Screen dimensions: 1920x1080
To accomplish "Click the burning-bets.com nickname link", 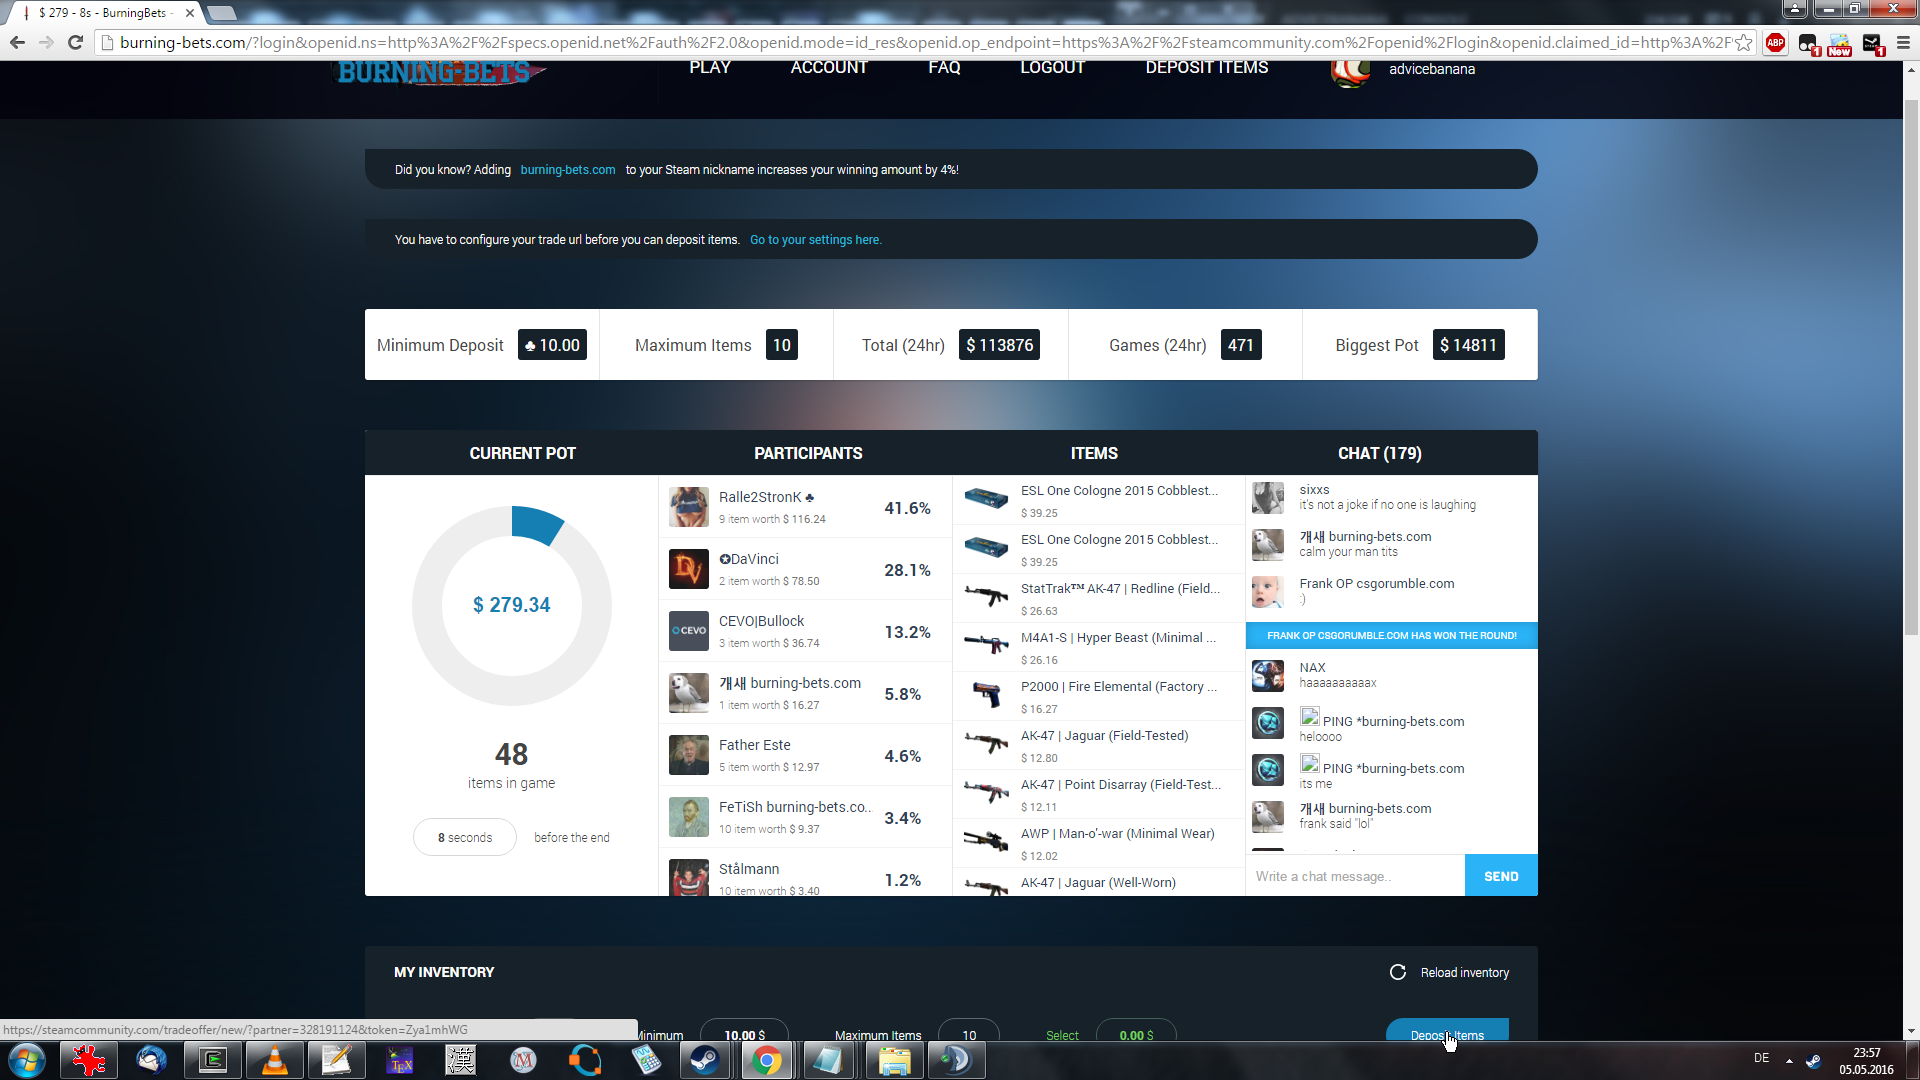I will pos(567,170).
